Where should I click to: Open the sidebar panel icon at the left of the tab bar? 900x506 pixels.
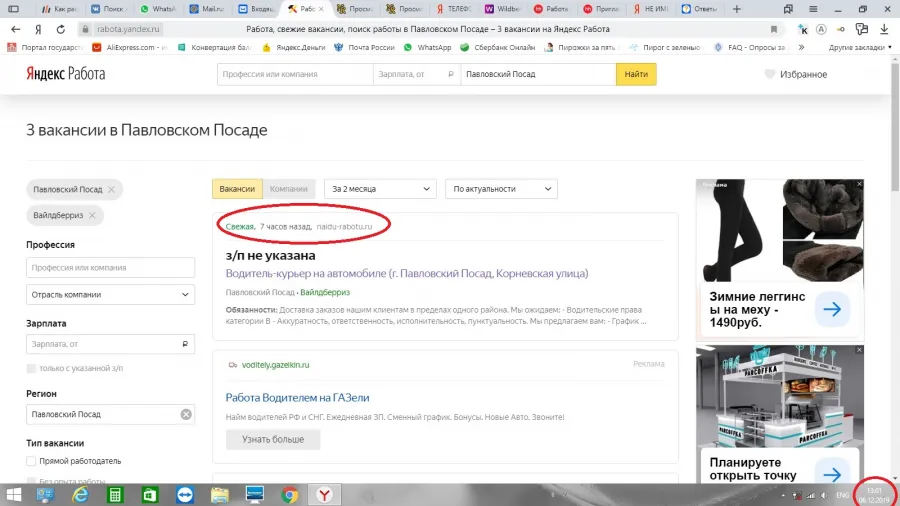pyautogui.click(x=13, y=9)
